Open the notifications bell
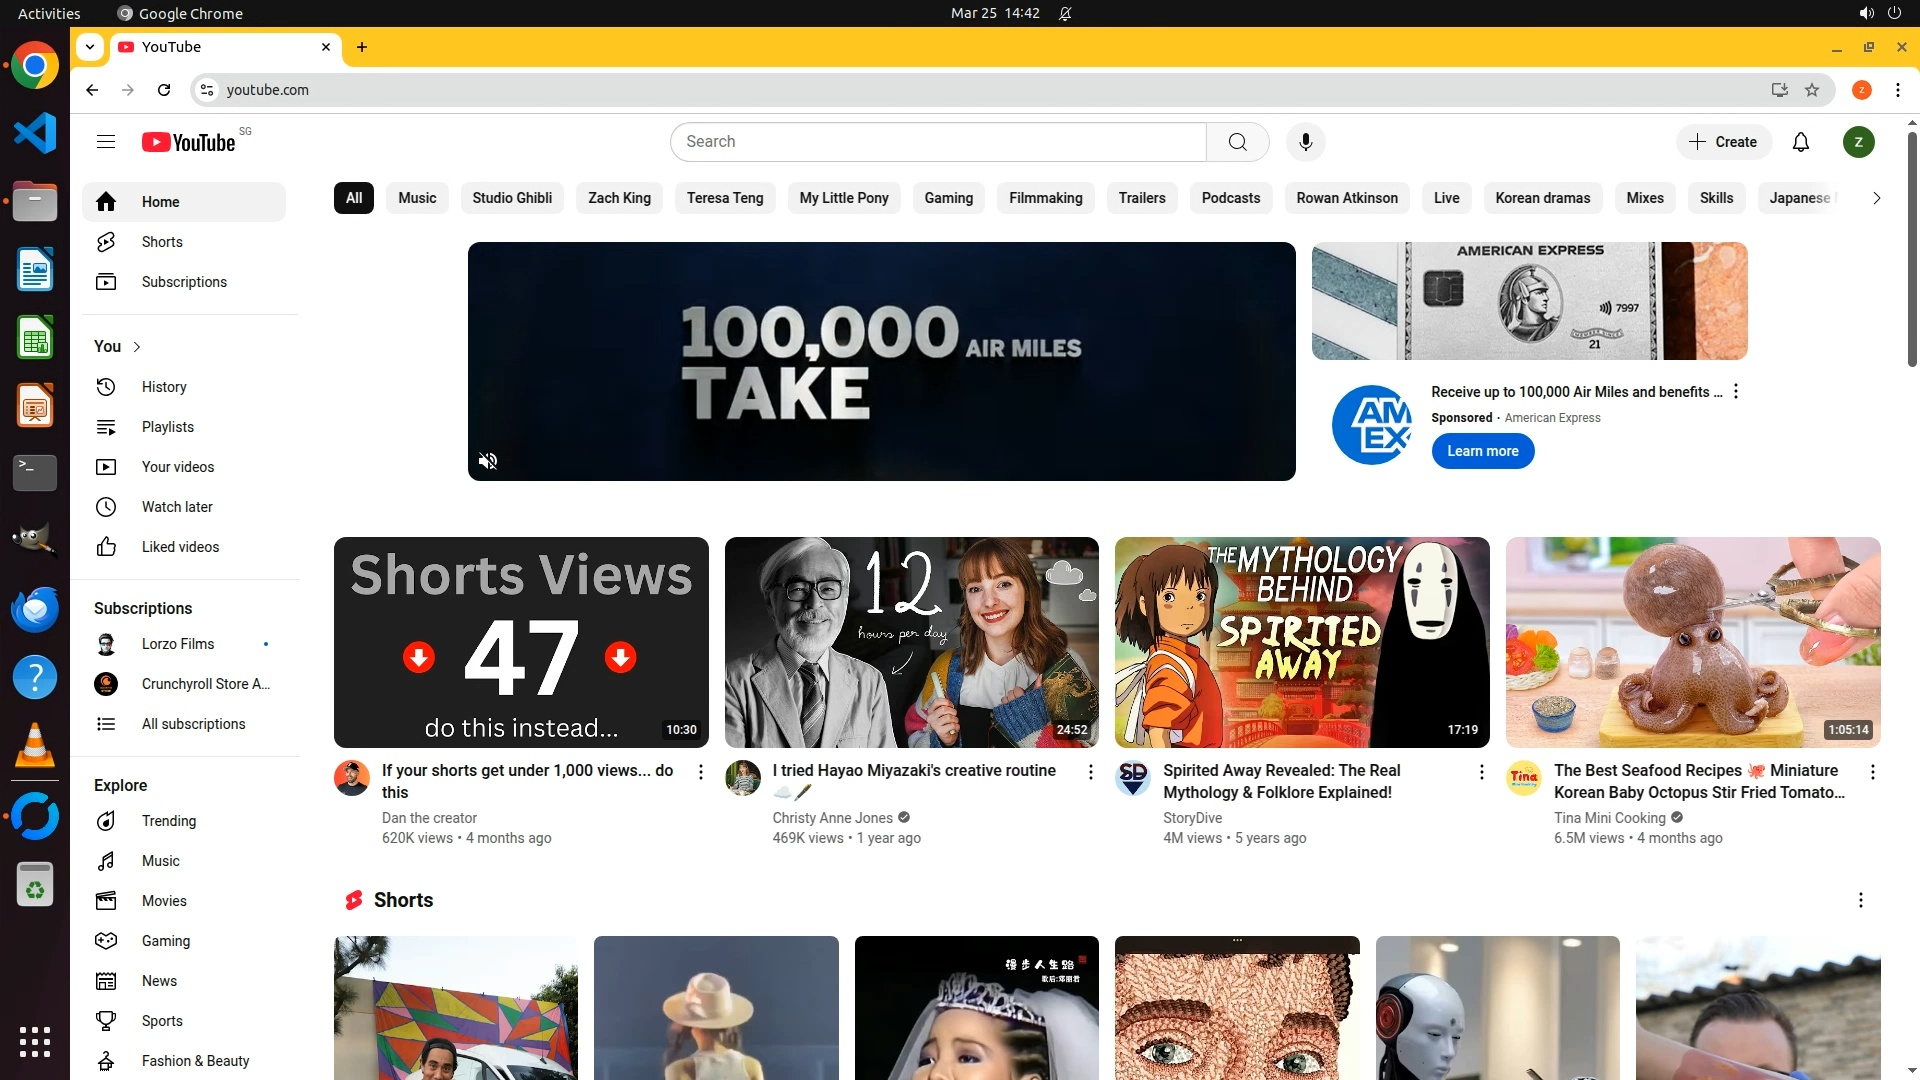 point(1800,142)
